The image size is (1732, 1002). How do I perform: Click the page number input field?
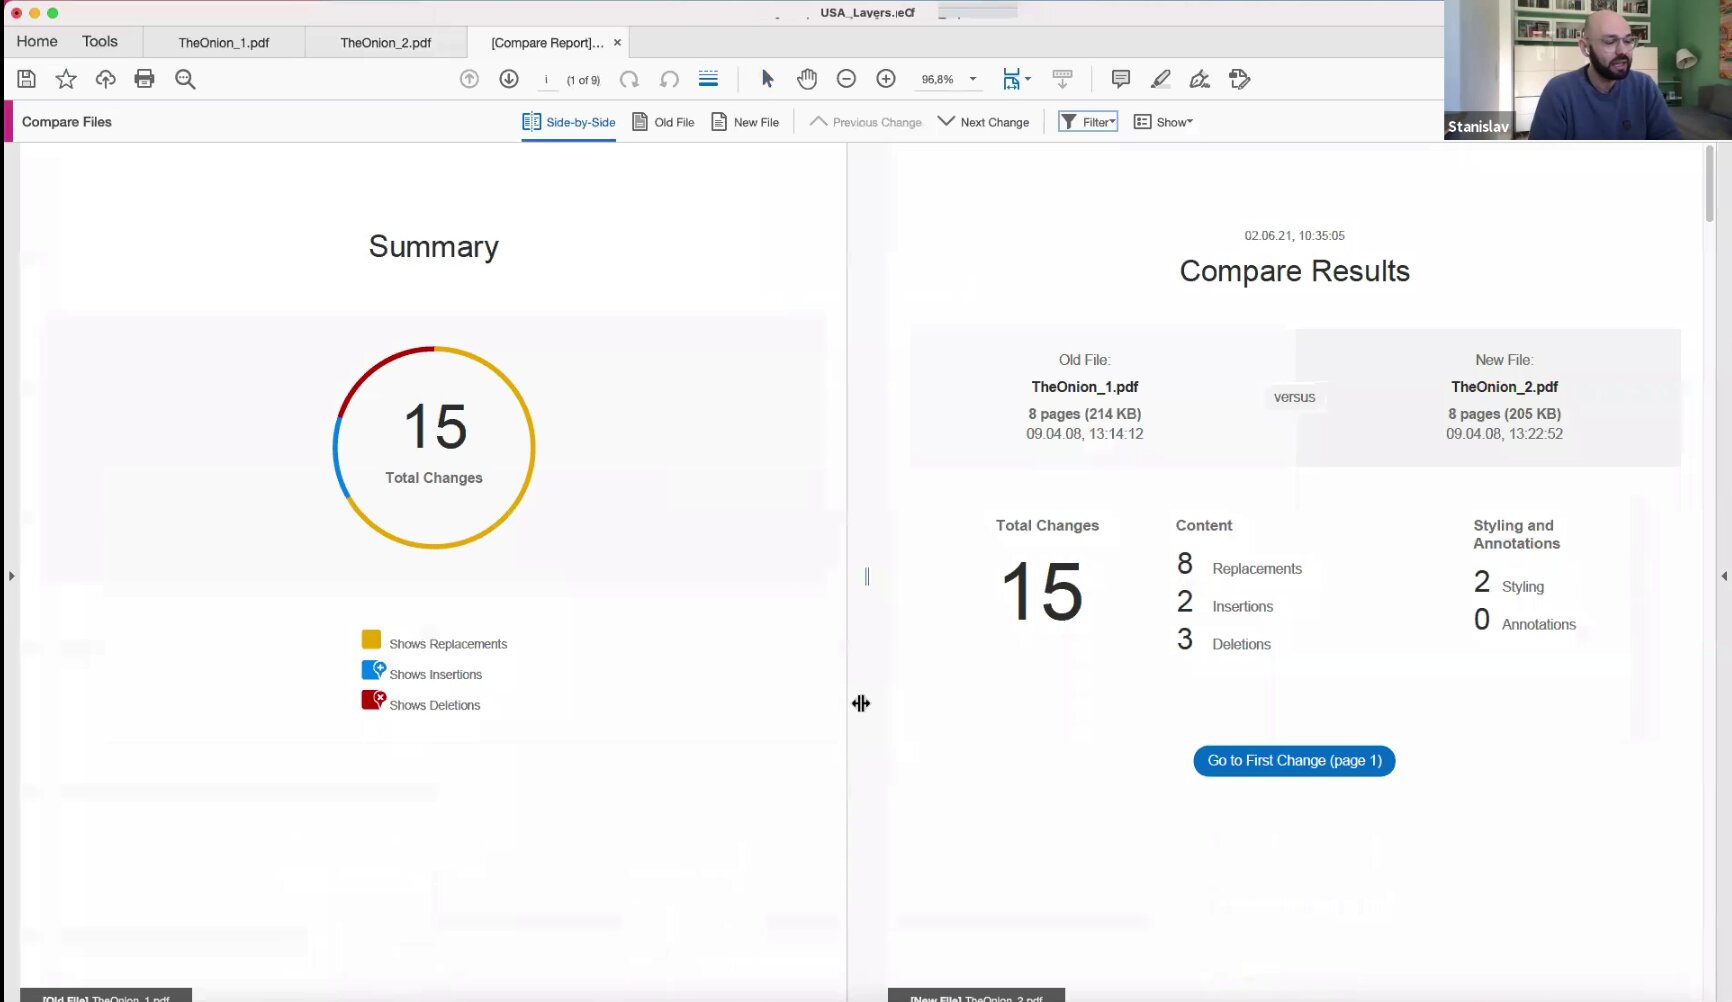point(546,79)
